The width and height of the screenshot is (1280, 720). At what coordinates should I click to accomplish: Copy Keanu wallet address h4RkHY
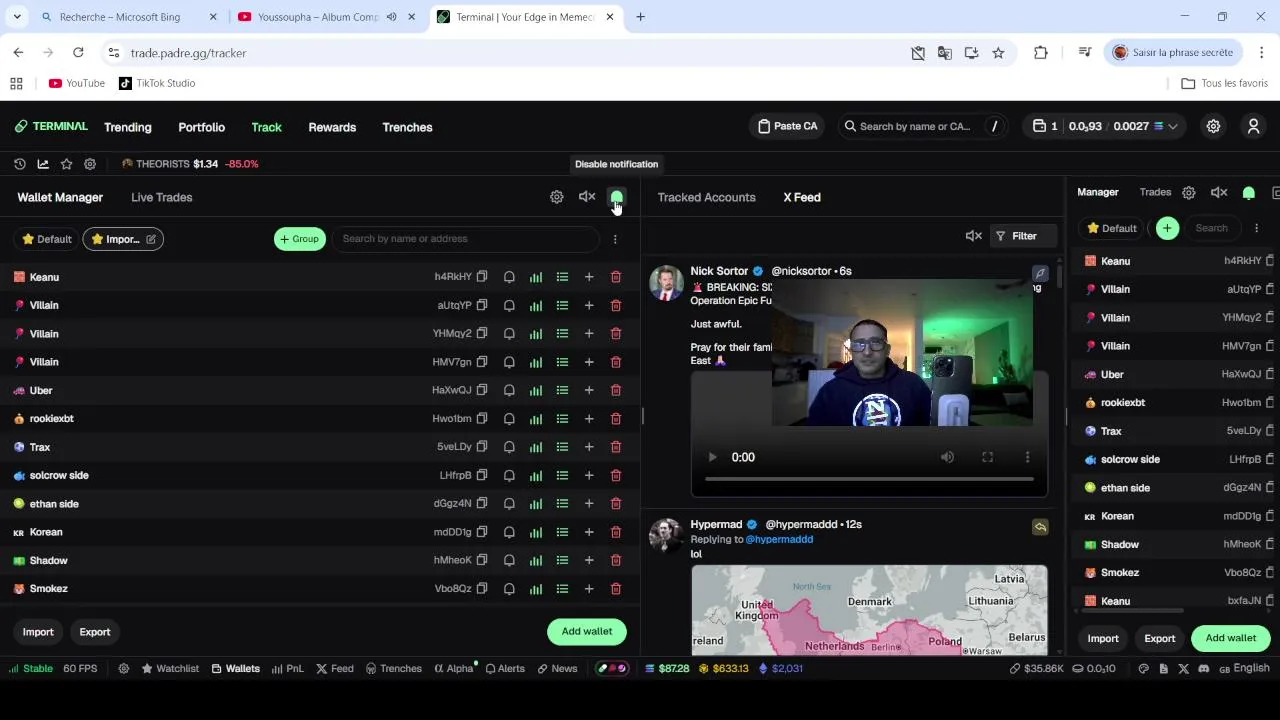482,277
